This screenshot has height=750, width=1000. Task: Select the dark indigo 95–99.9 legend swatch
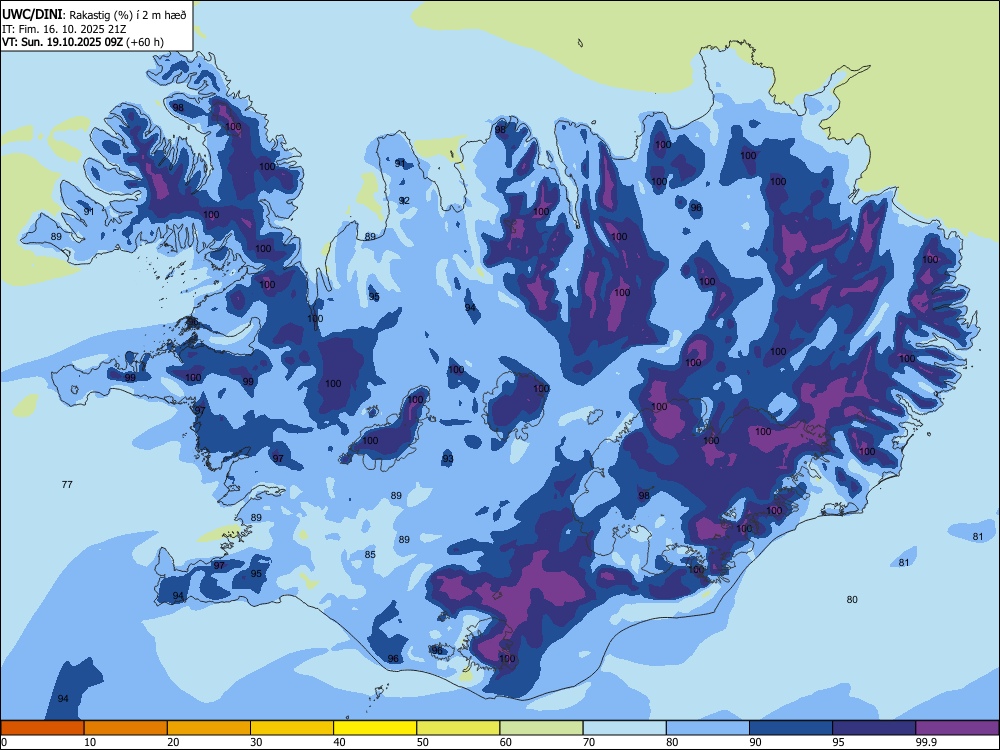coord(874,728)
